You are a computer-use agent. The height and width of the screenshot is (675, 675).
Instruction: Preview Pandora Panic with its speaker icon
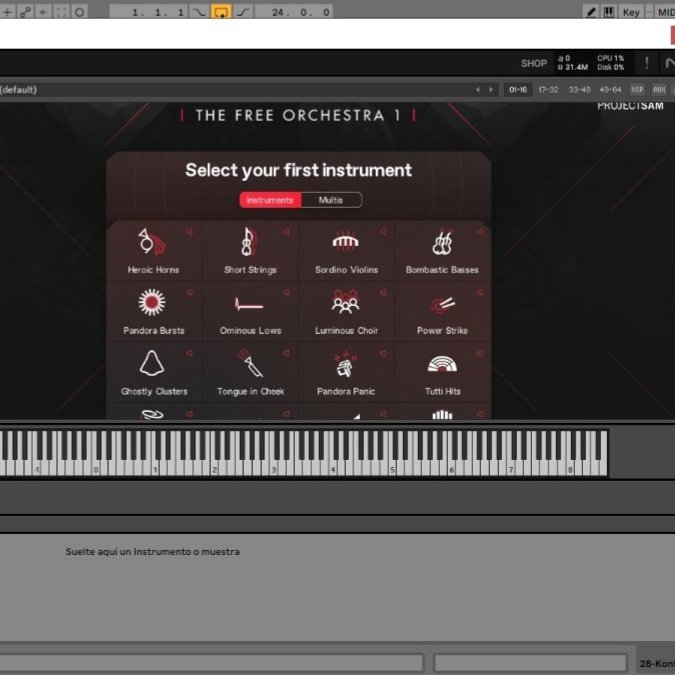383,353
